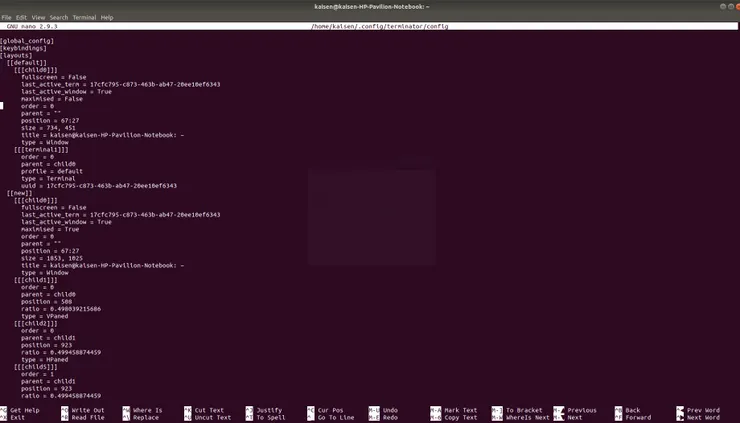Click the line 'size = 1853, 1025'
740x423 pixels.
pos(52,258)
